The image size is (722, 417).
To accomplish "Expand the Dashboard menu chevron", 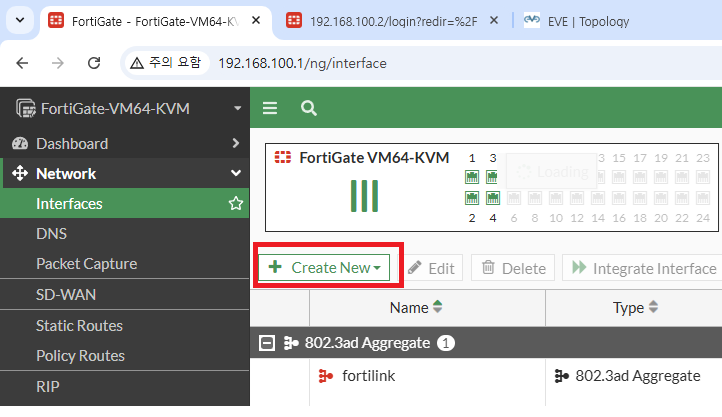I will coord(236,143).
